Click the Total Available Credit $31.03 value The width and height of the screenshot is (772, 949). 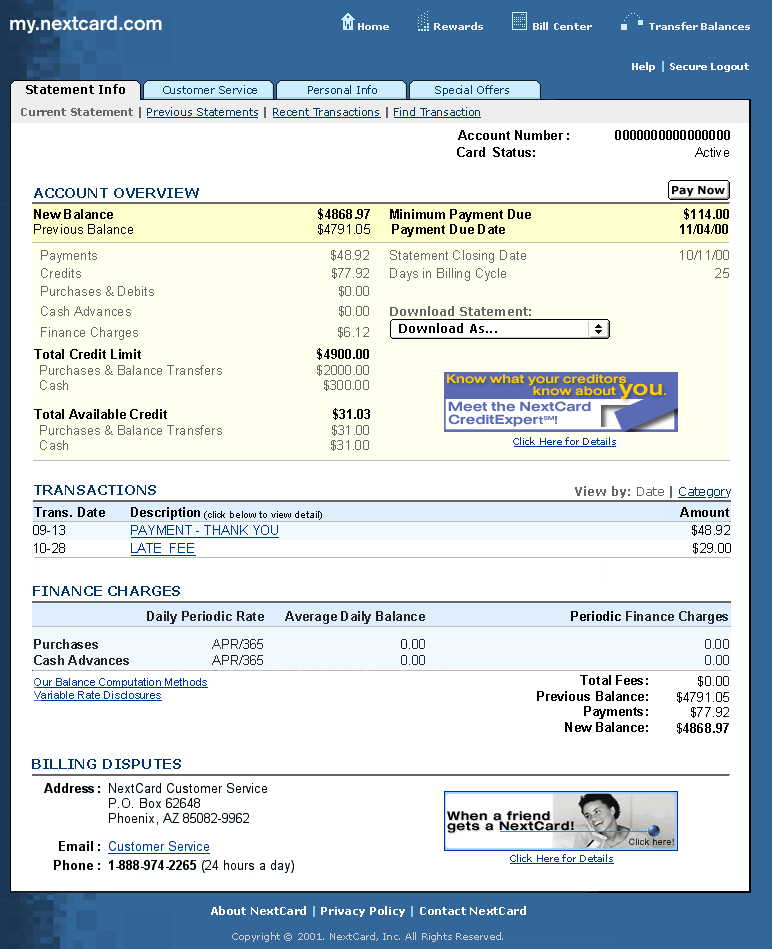(351, 414)
